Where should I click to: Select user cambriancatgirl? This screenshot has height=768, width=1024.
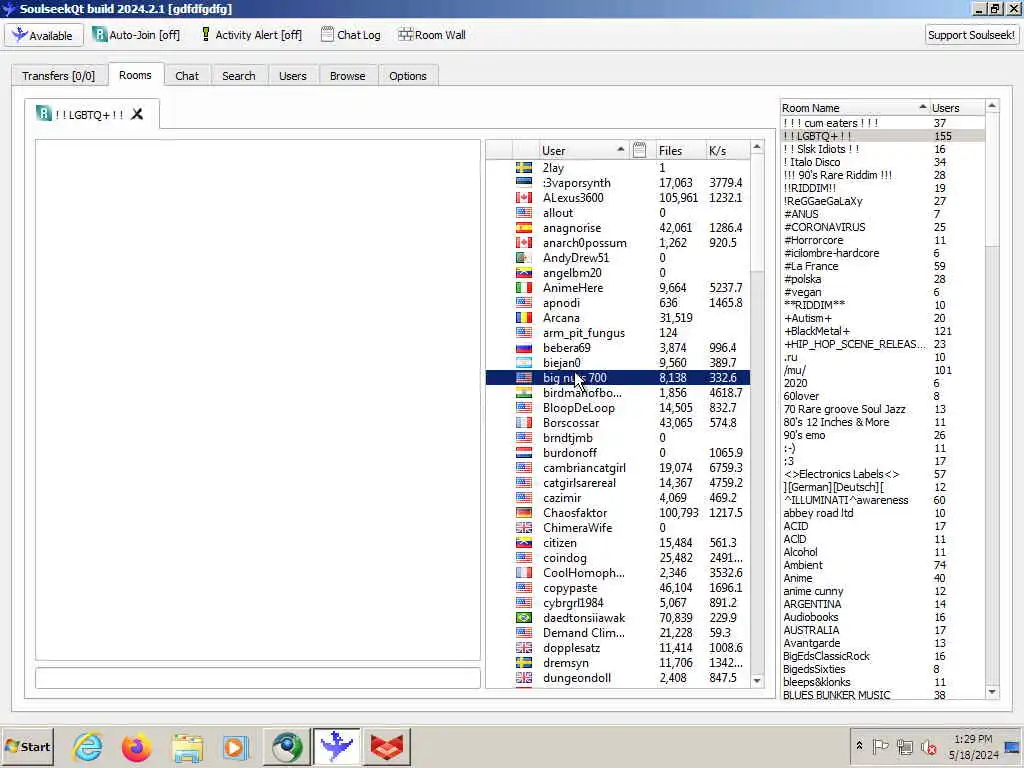click(x=618, y=468)
